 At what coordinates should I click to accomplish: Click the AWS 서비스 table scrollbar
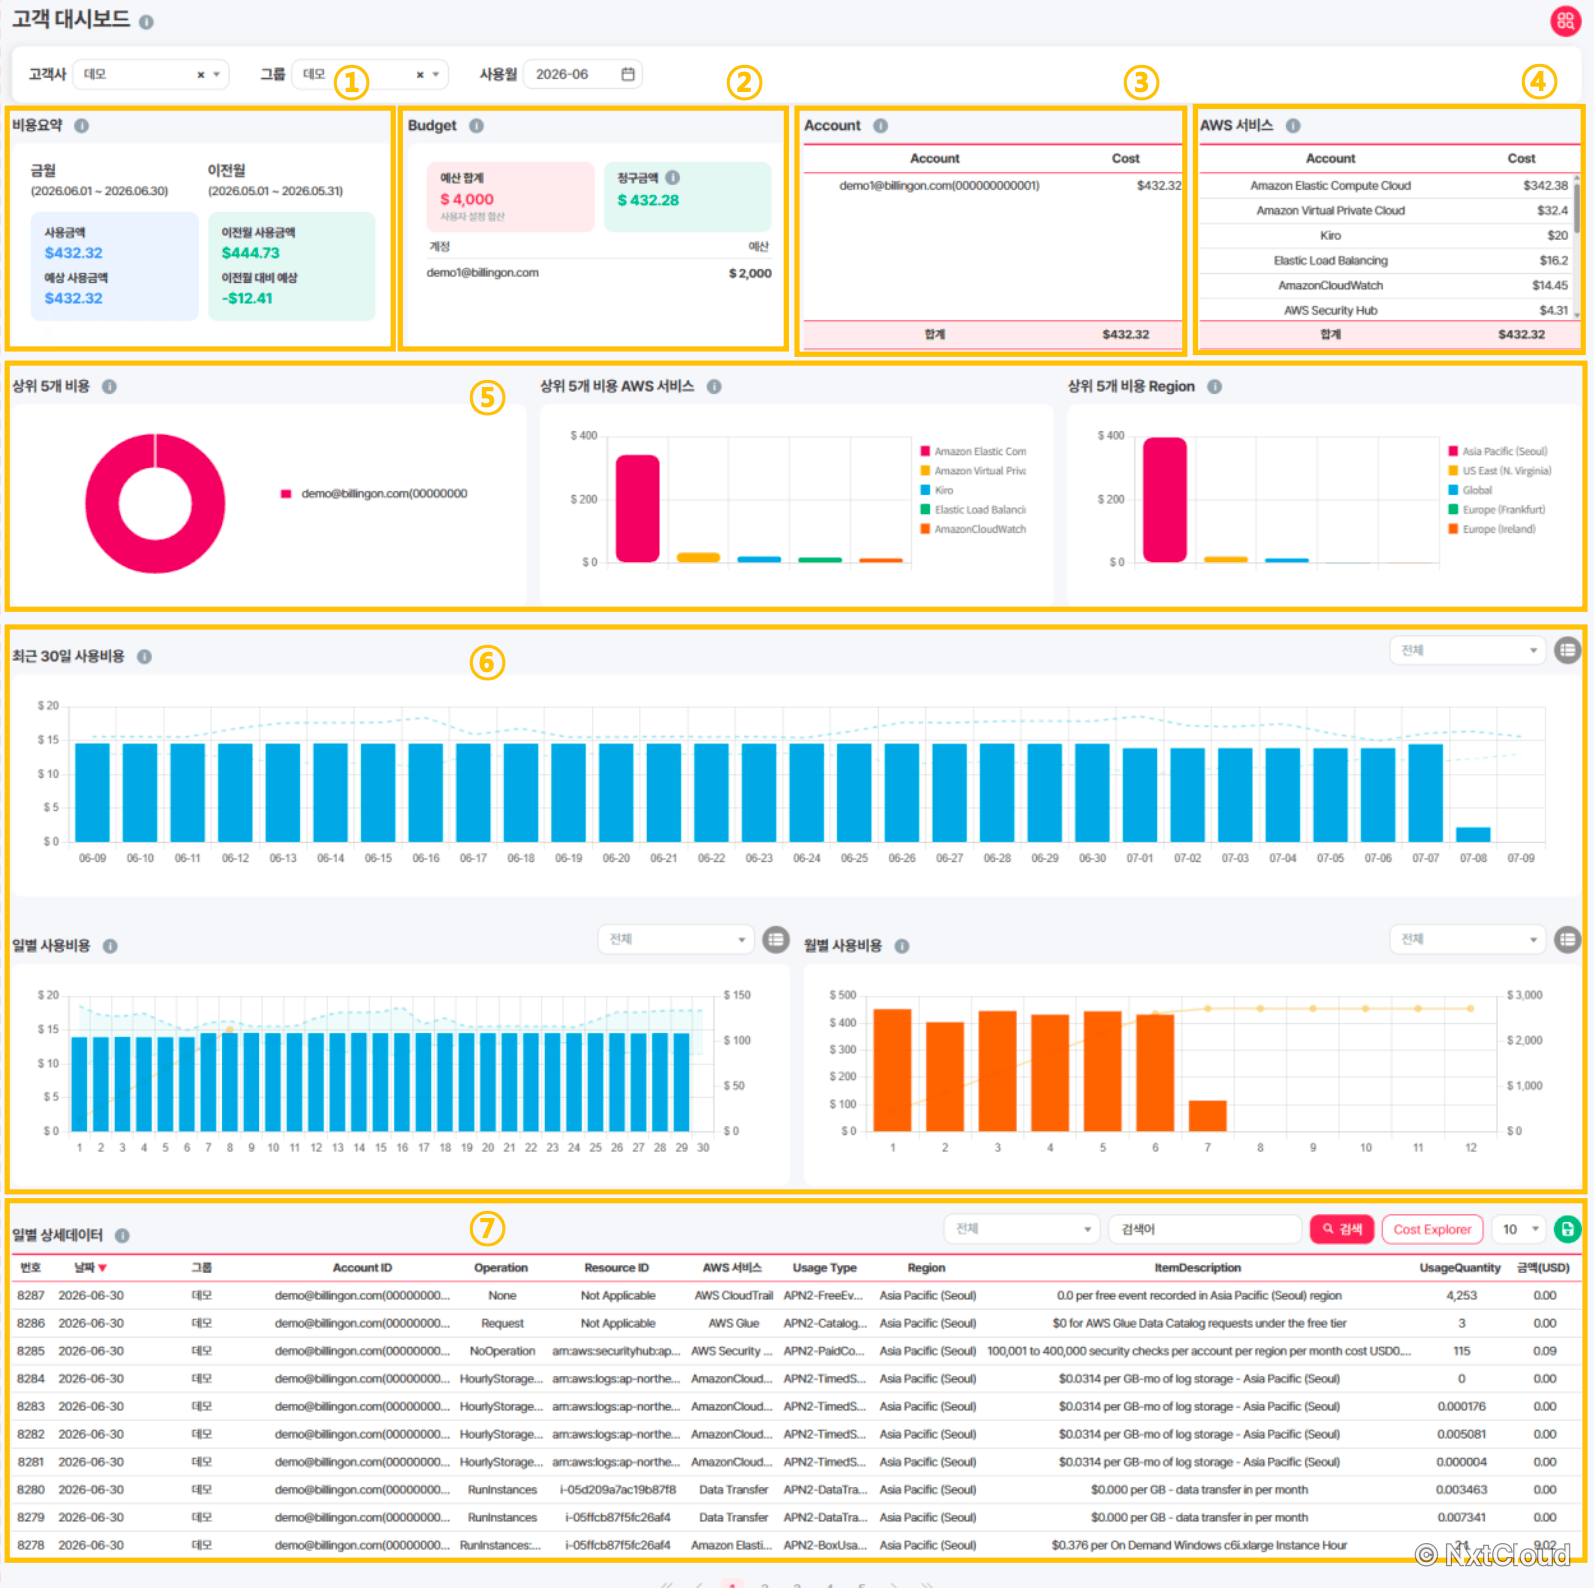point(1577,208)
